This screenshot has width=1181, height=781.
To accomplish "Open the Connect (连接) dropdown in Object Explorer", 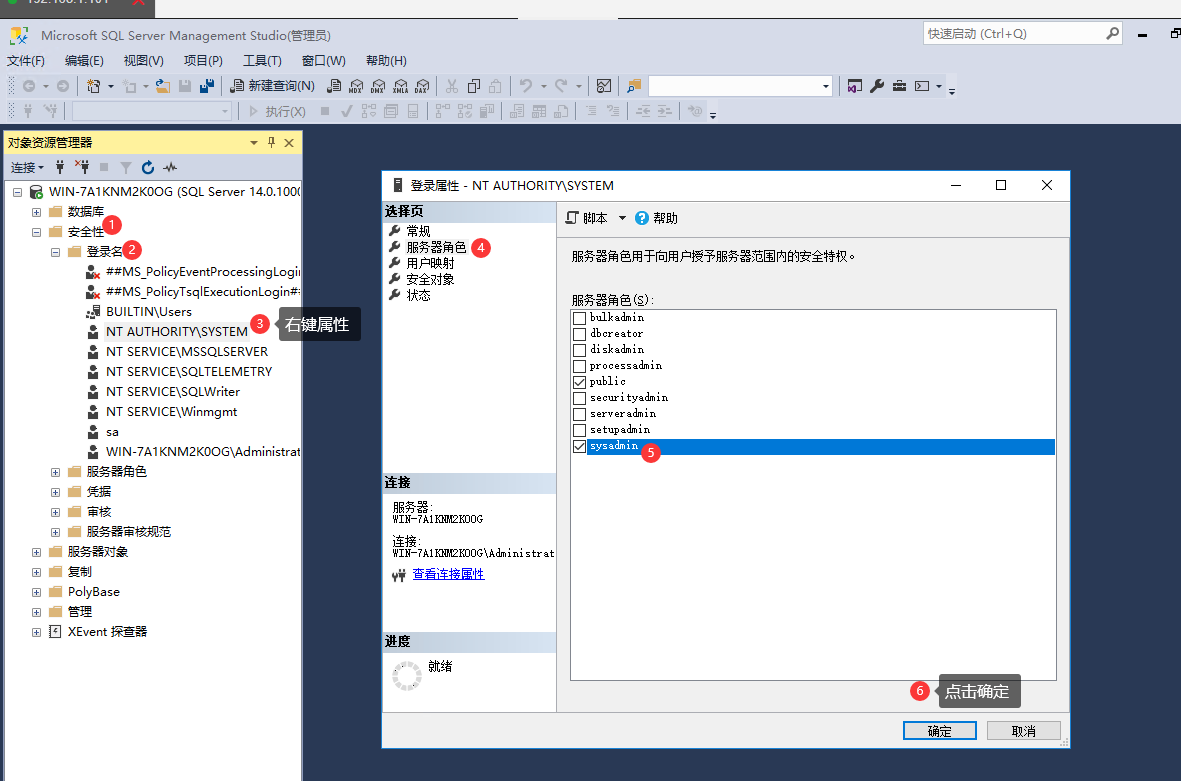I will pyautogui.click(x=27, y=167).
